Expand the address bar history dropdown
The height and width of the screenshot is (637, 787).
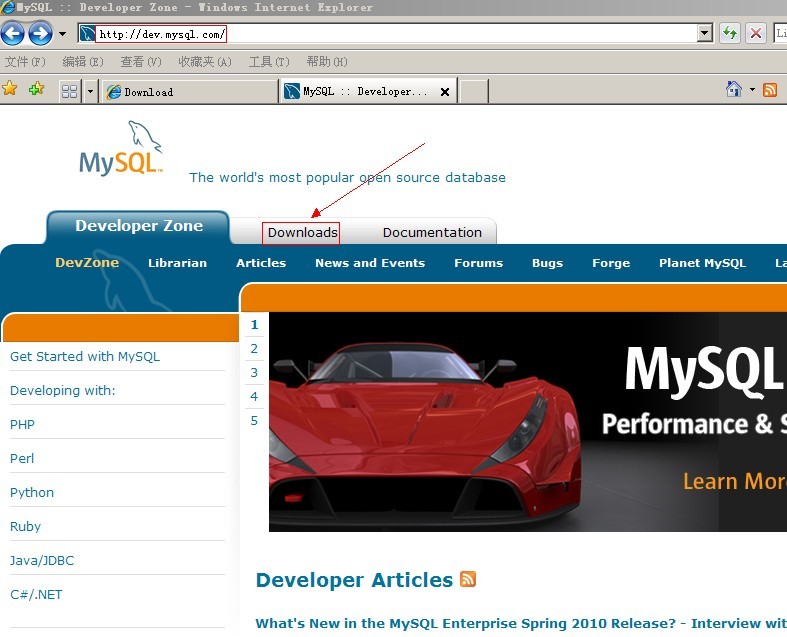[x=705, y=34]
